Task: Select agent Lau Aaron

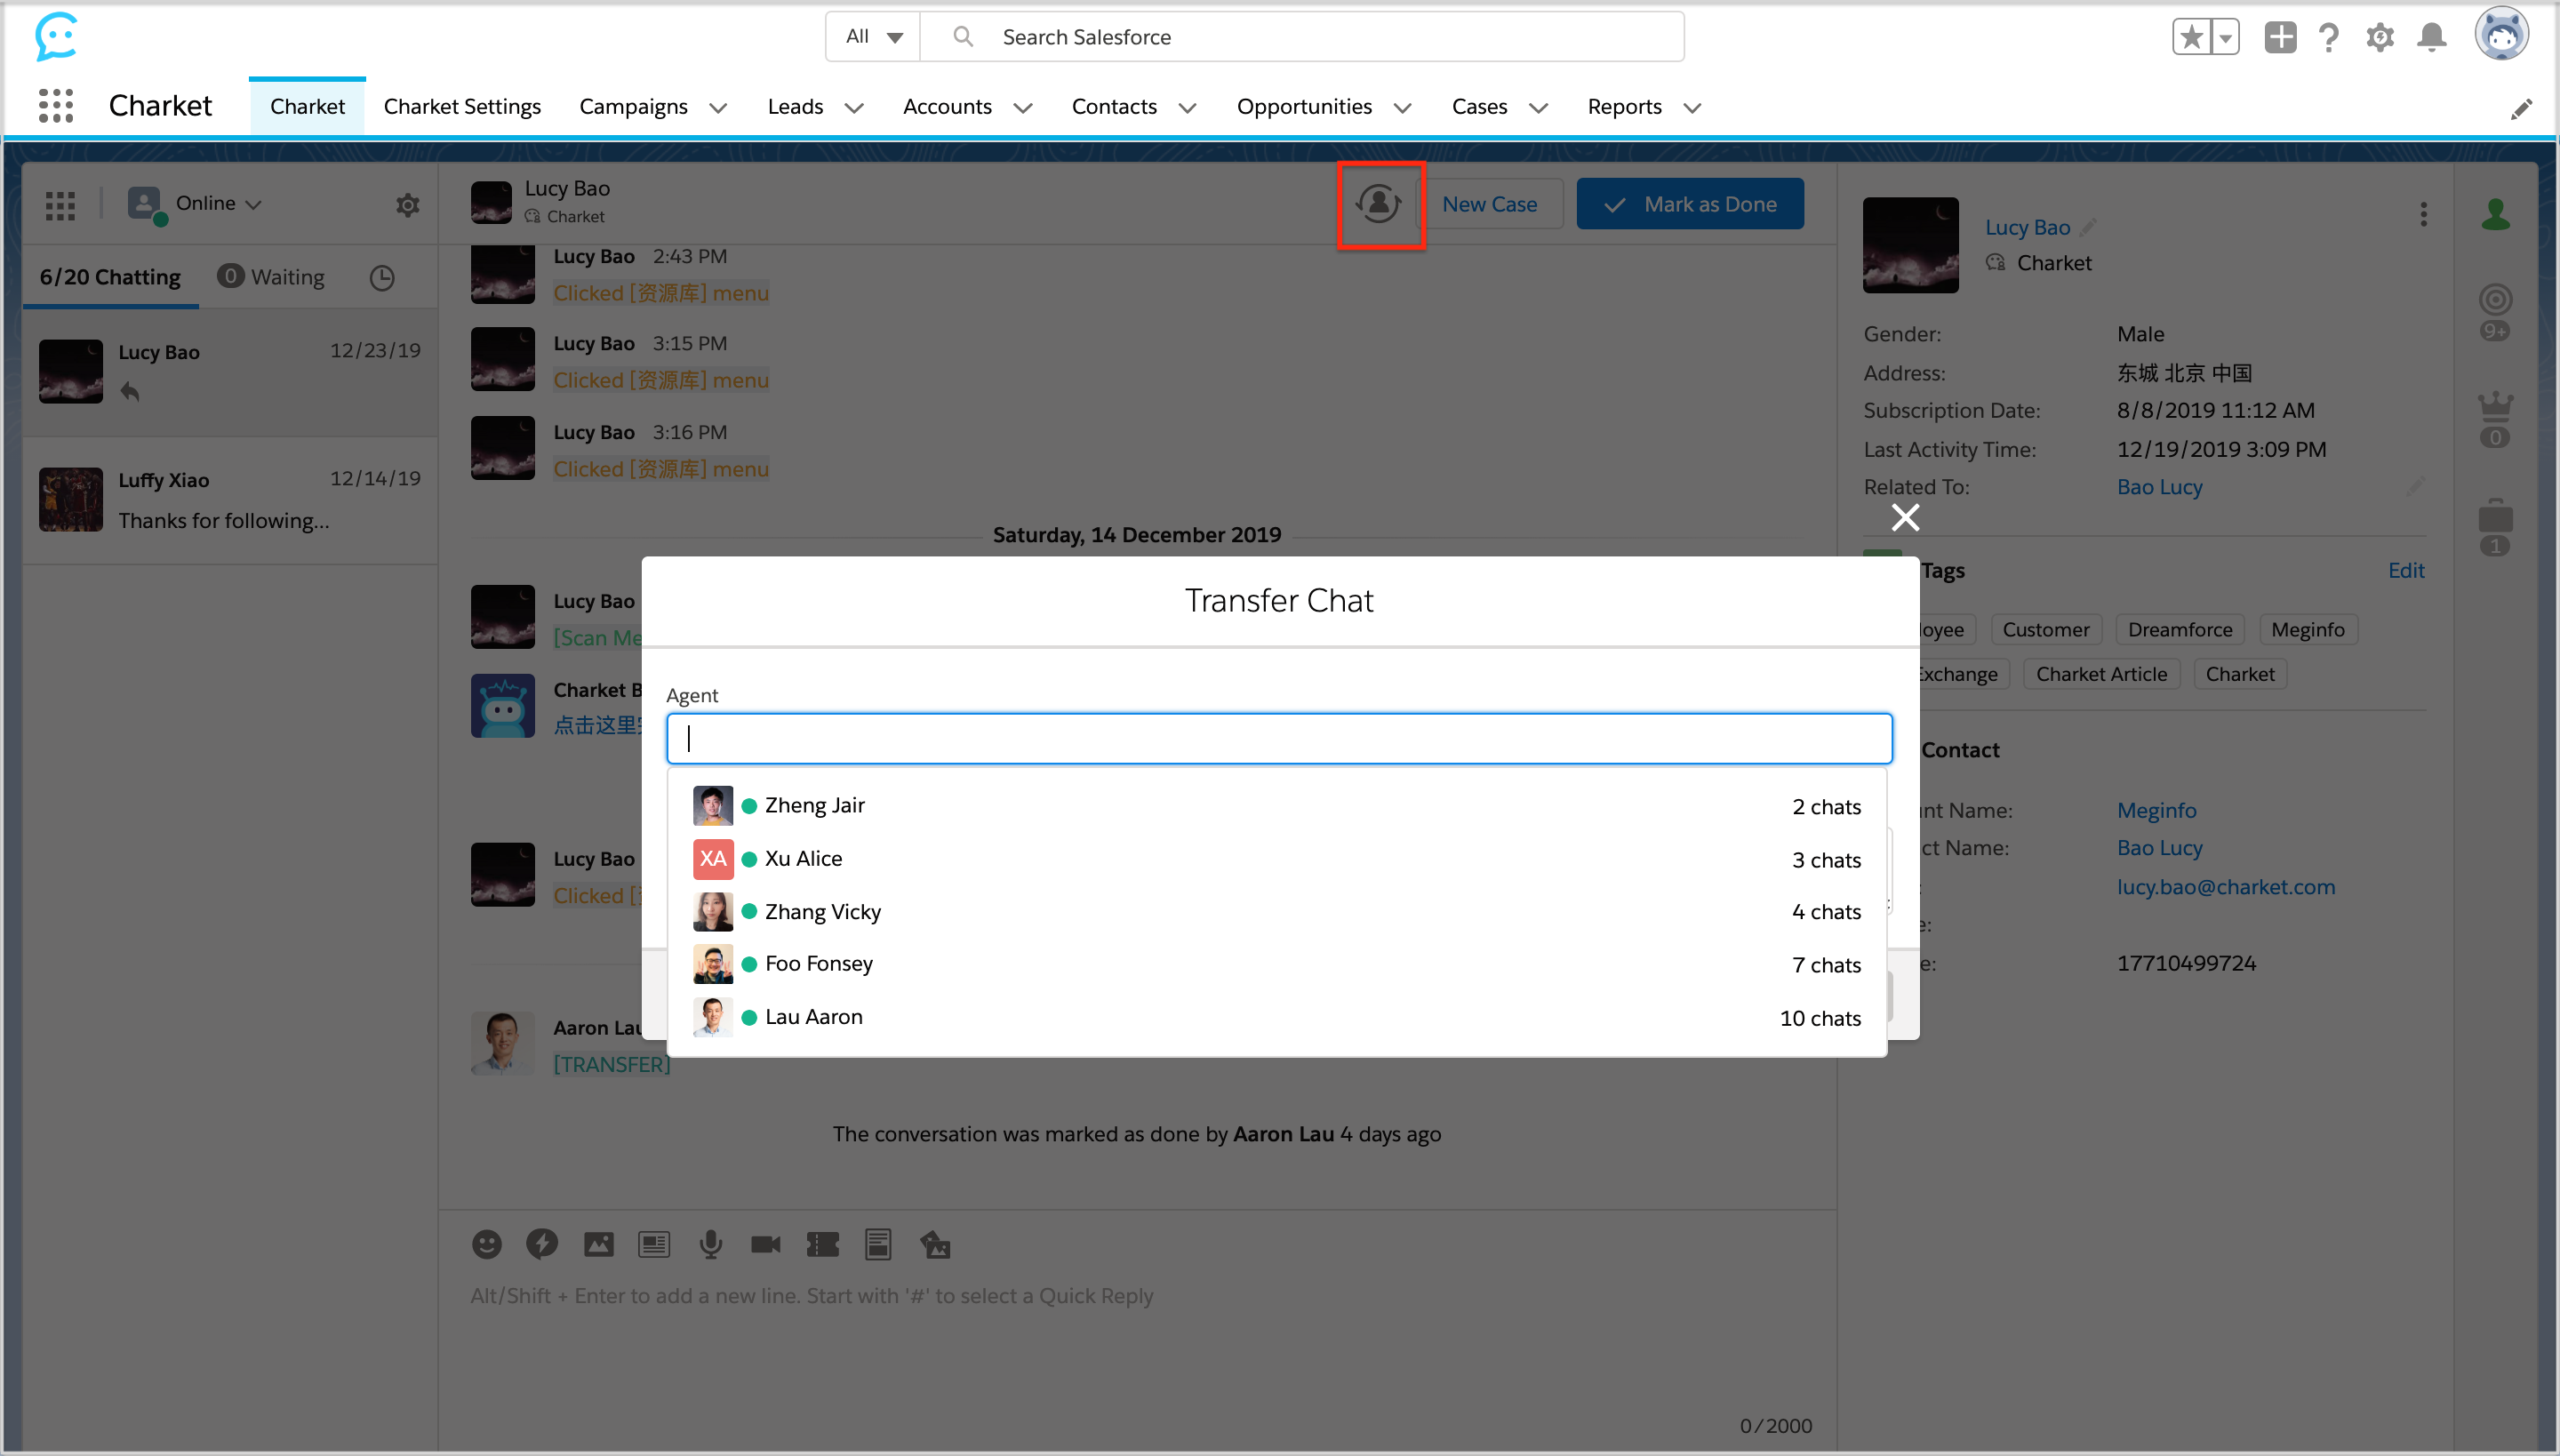Action: pos(1276,1017)
